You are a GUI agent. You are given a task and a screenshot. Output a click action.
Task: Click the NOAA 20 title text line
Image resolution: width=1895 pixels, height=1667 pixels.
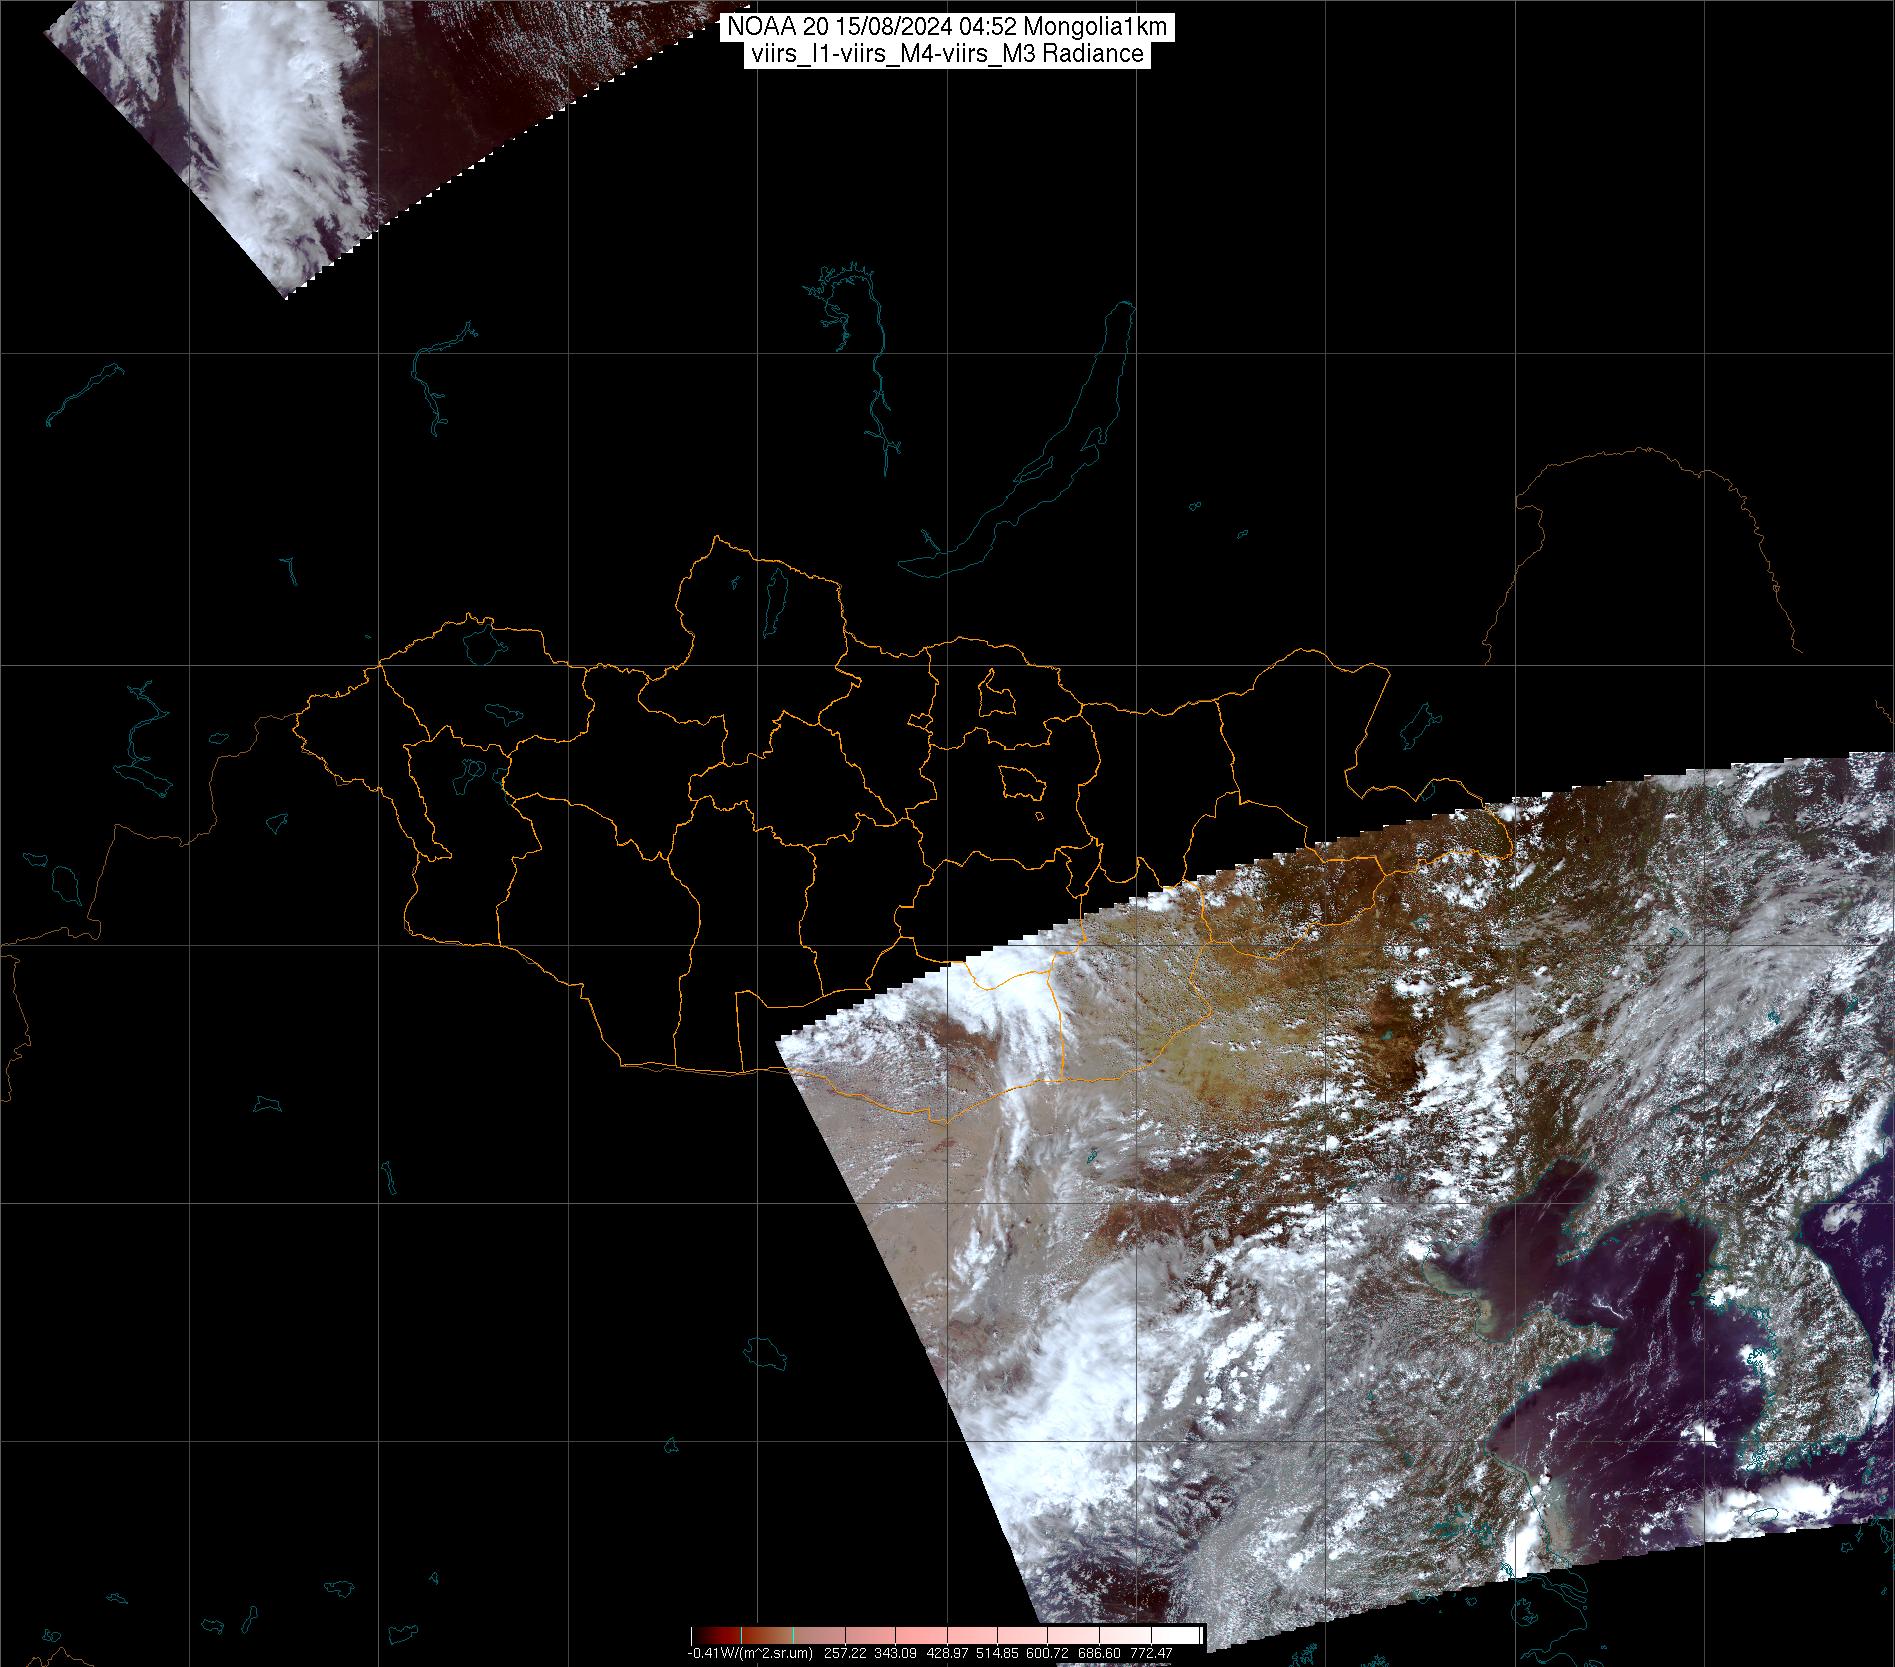947,28
